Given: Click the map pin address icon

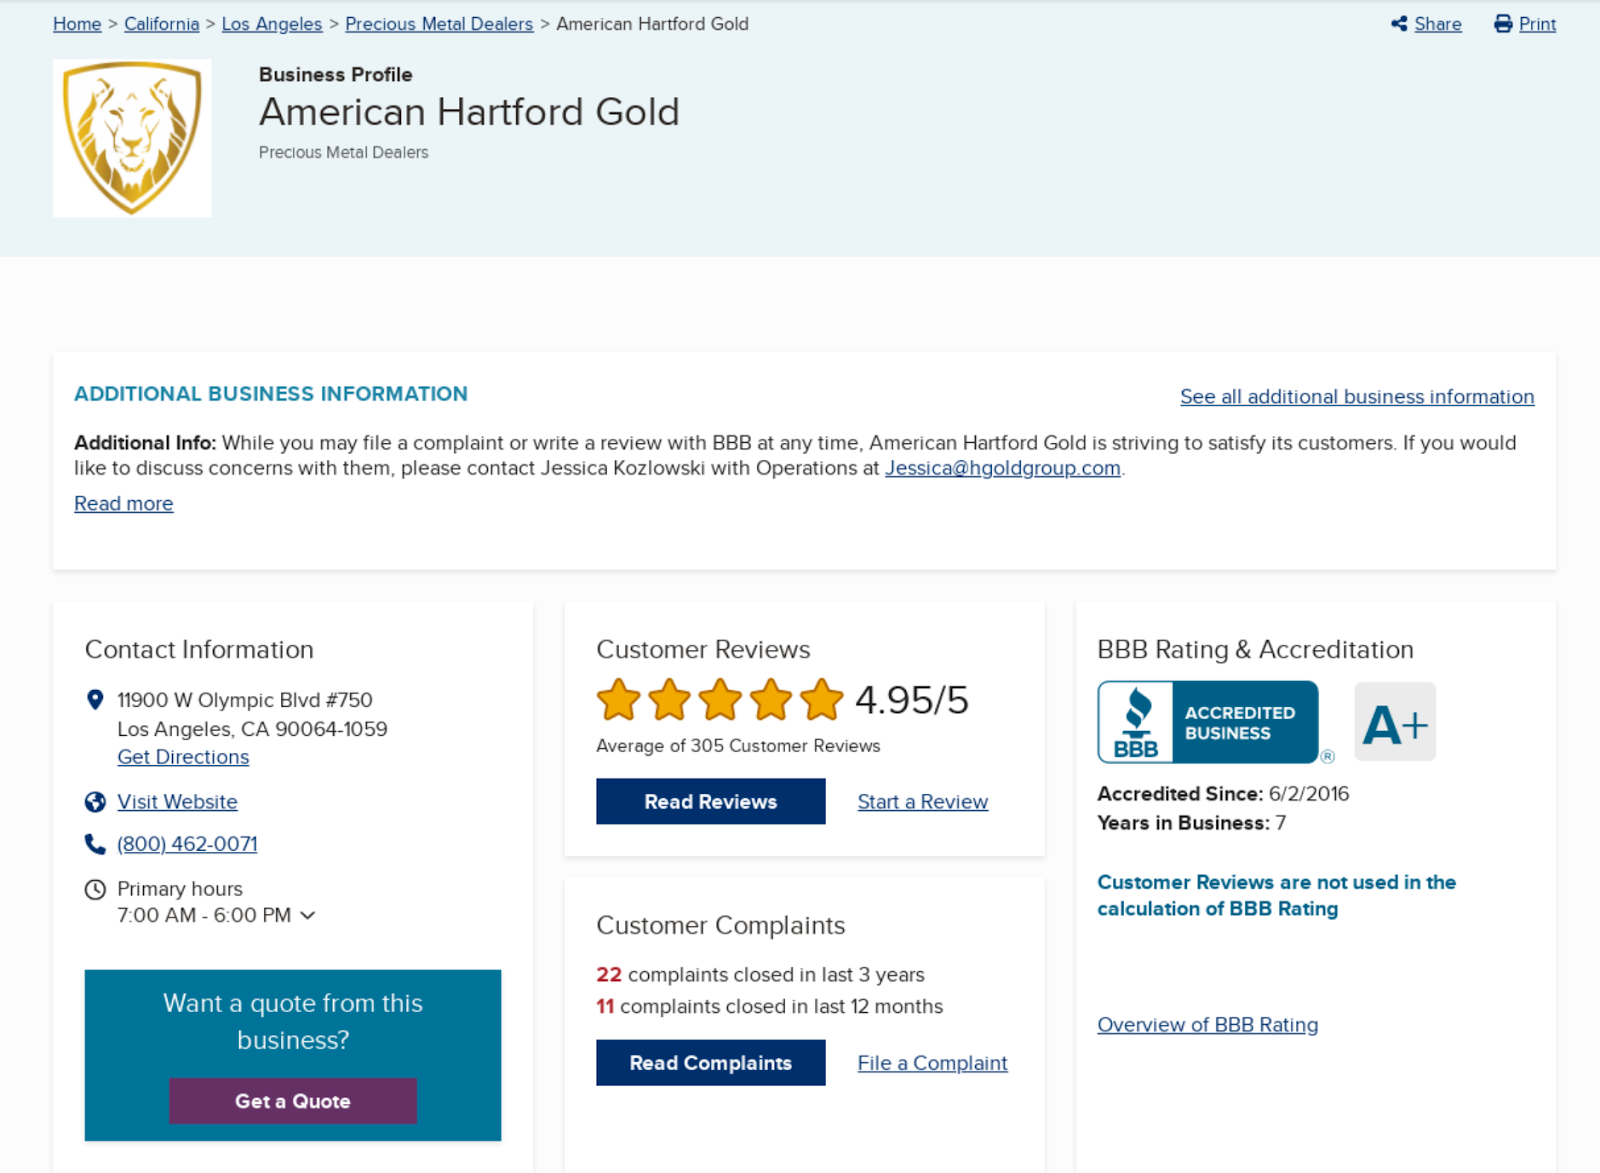Looking at the screenshot, I should click(x=95, y=700).
